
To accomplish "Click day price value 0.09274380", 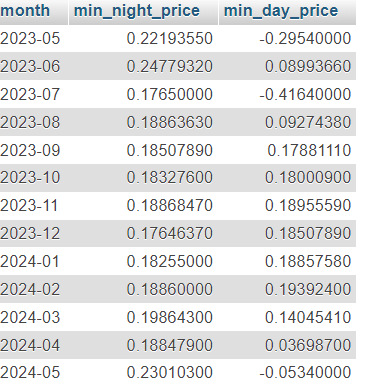I will click(x=308, y=122).
